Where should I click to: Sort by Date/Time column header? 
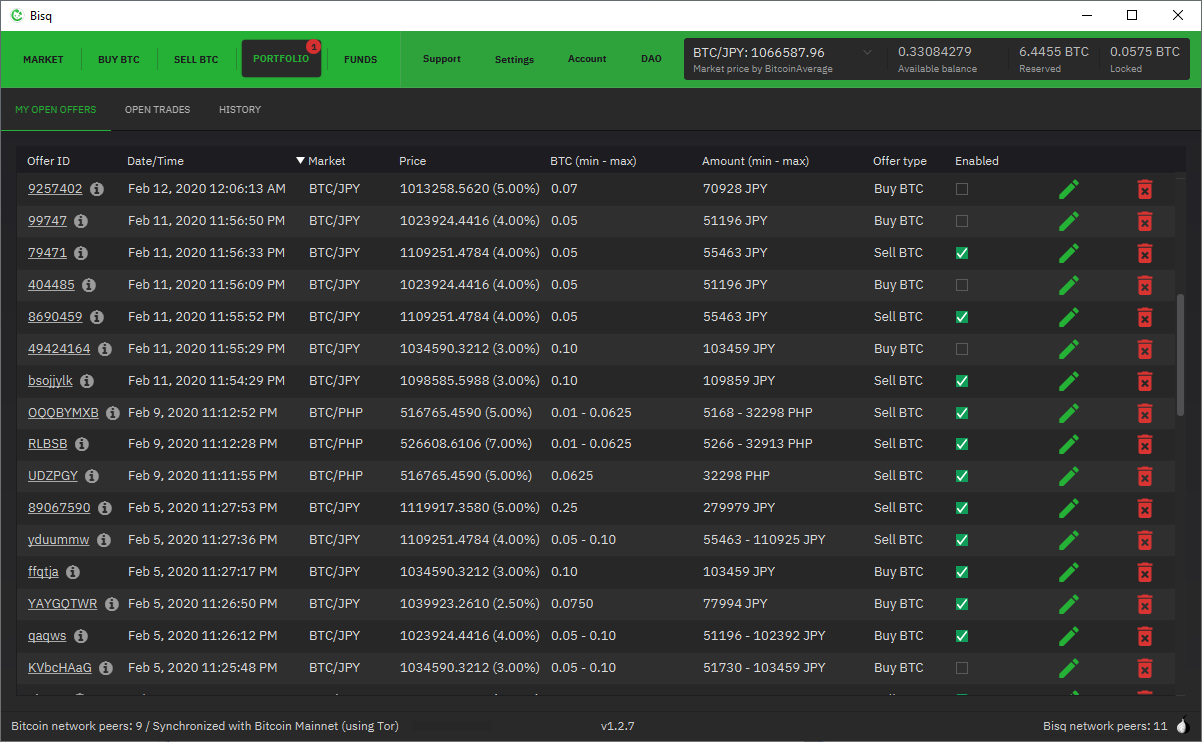pyautogui.click(x=155, y=161)
